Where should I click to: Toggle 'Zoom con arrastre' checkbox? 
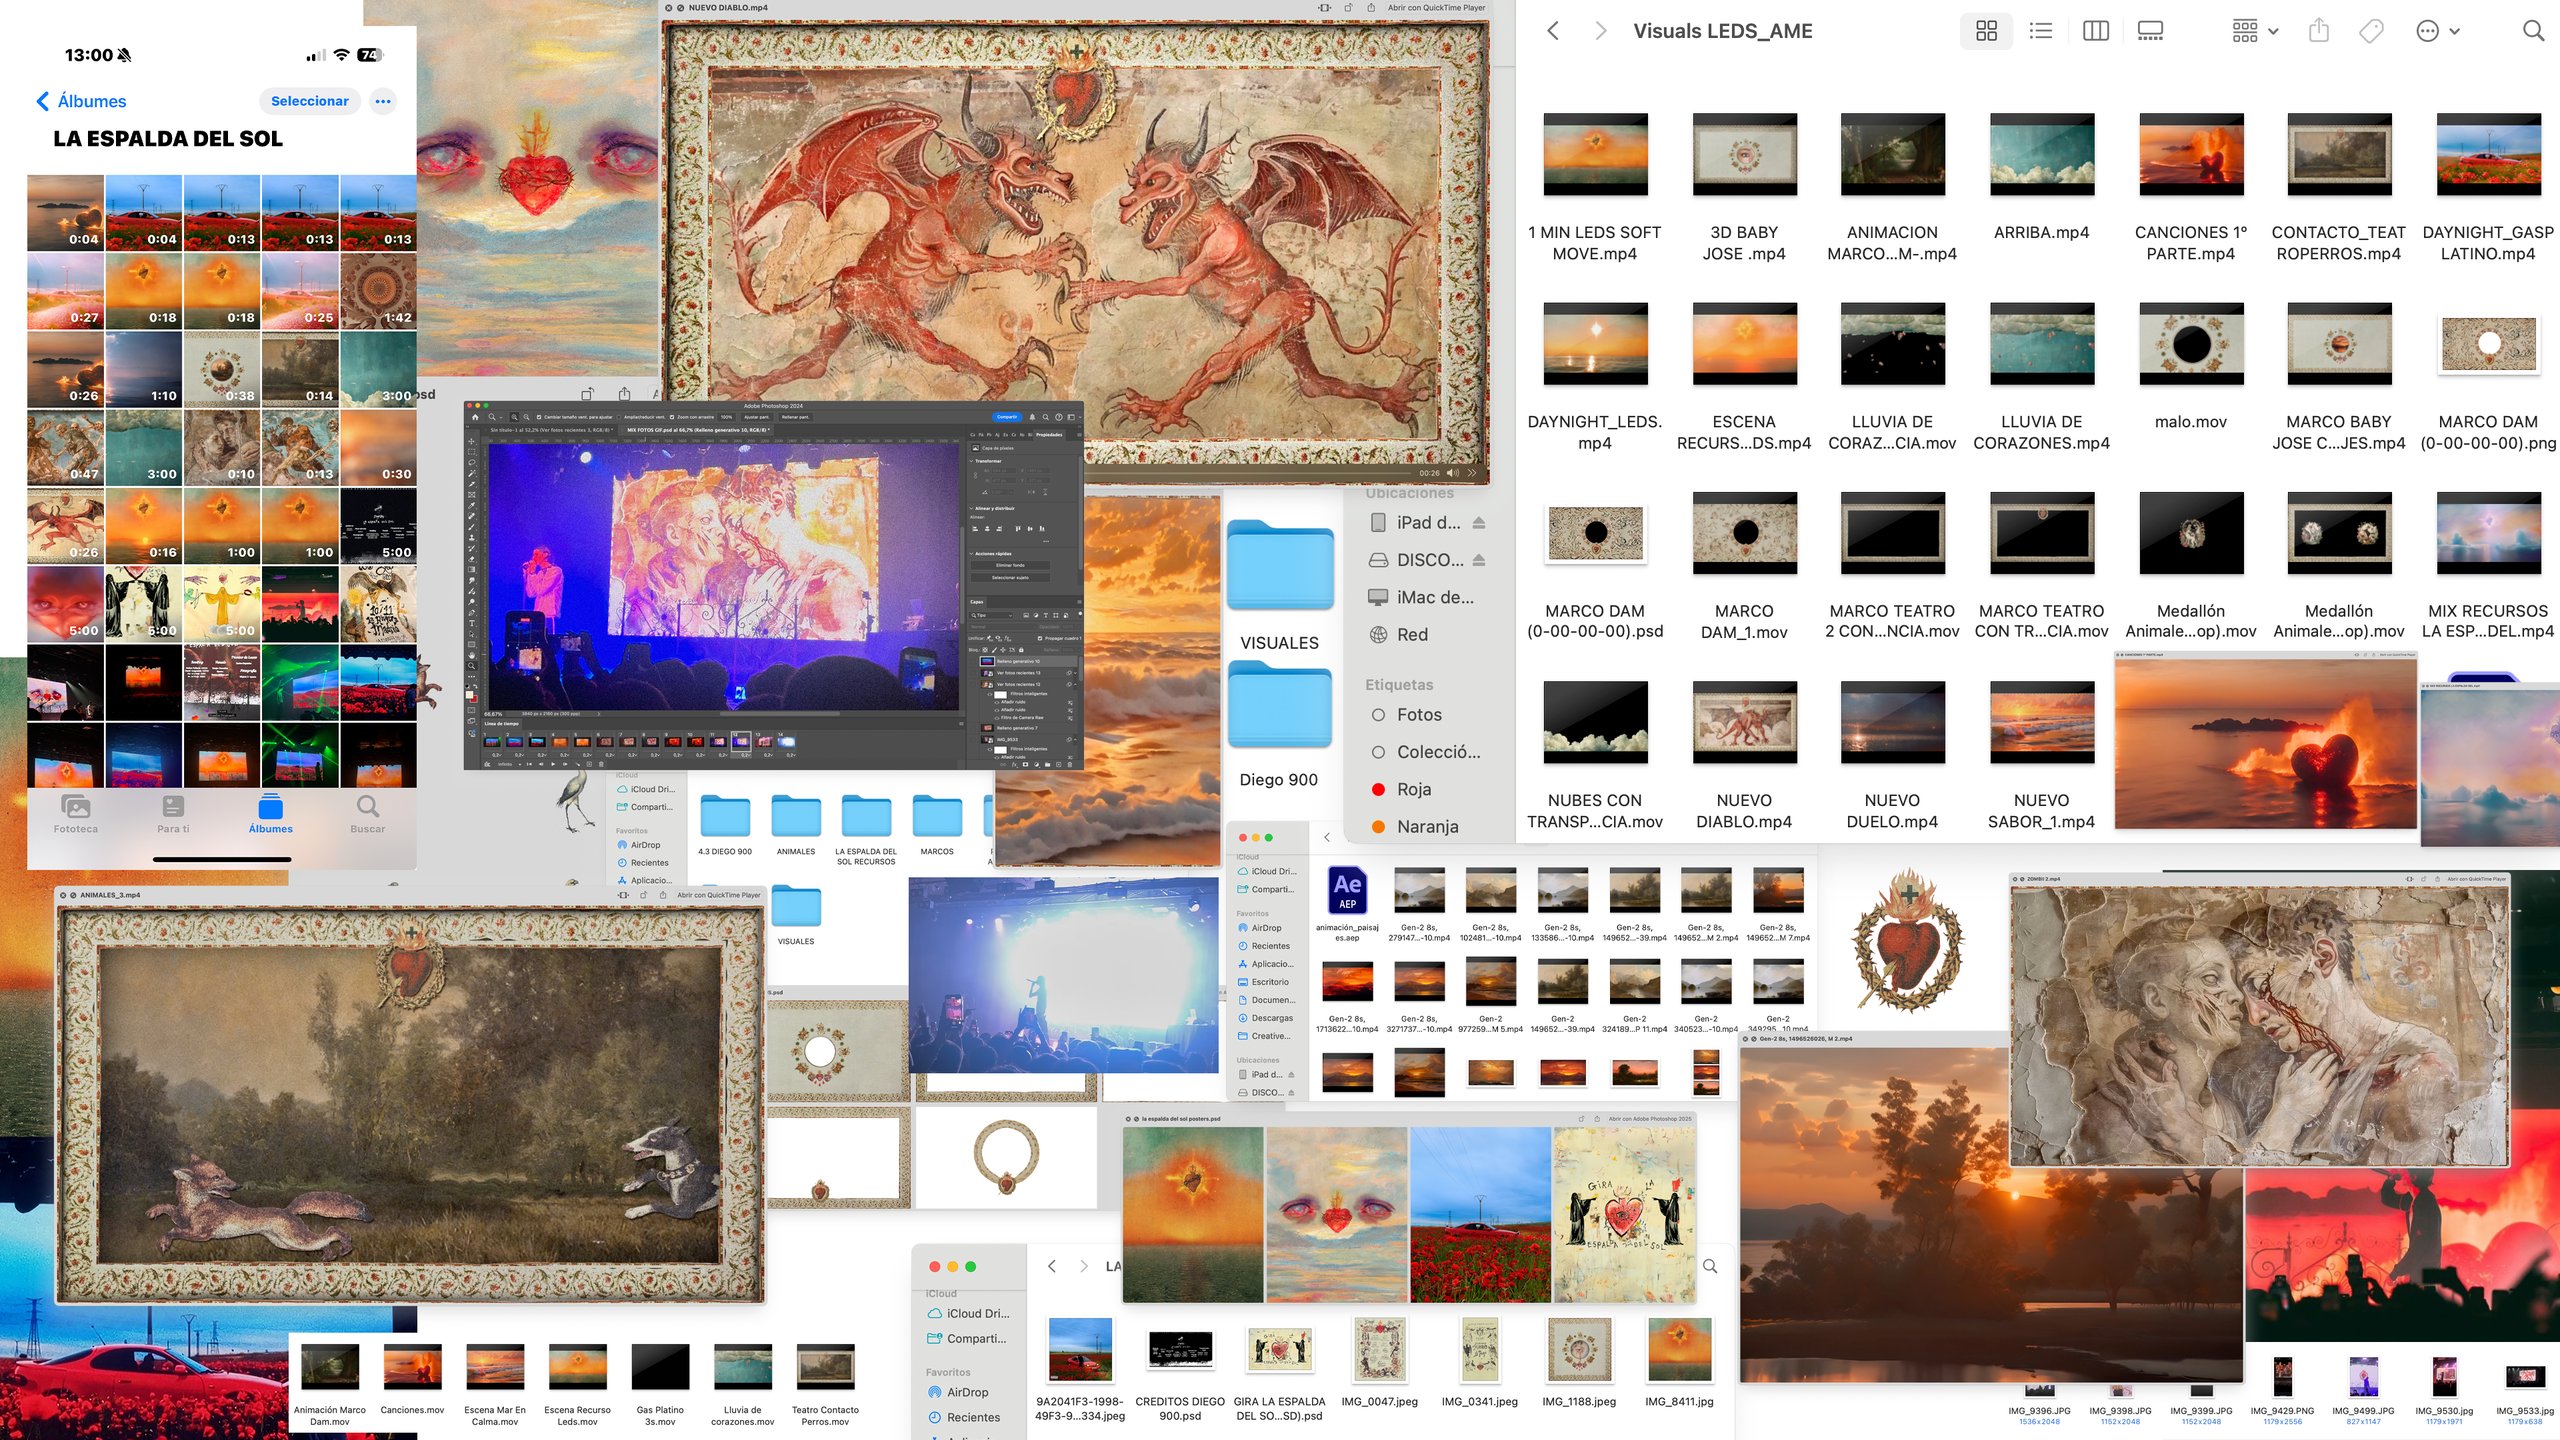coord(672,417)
